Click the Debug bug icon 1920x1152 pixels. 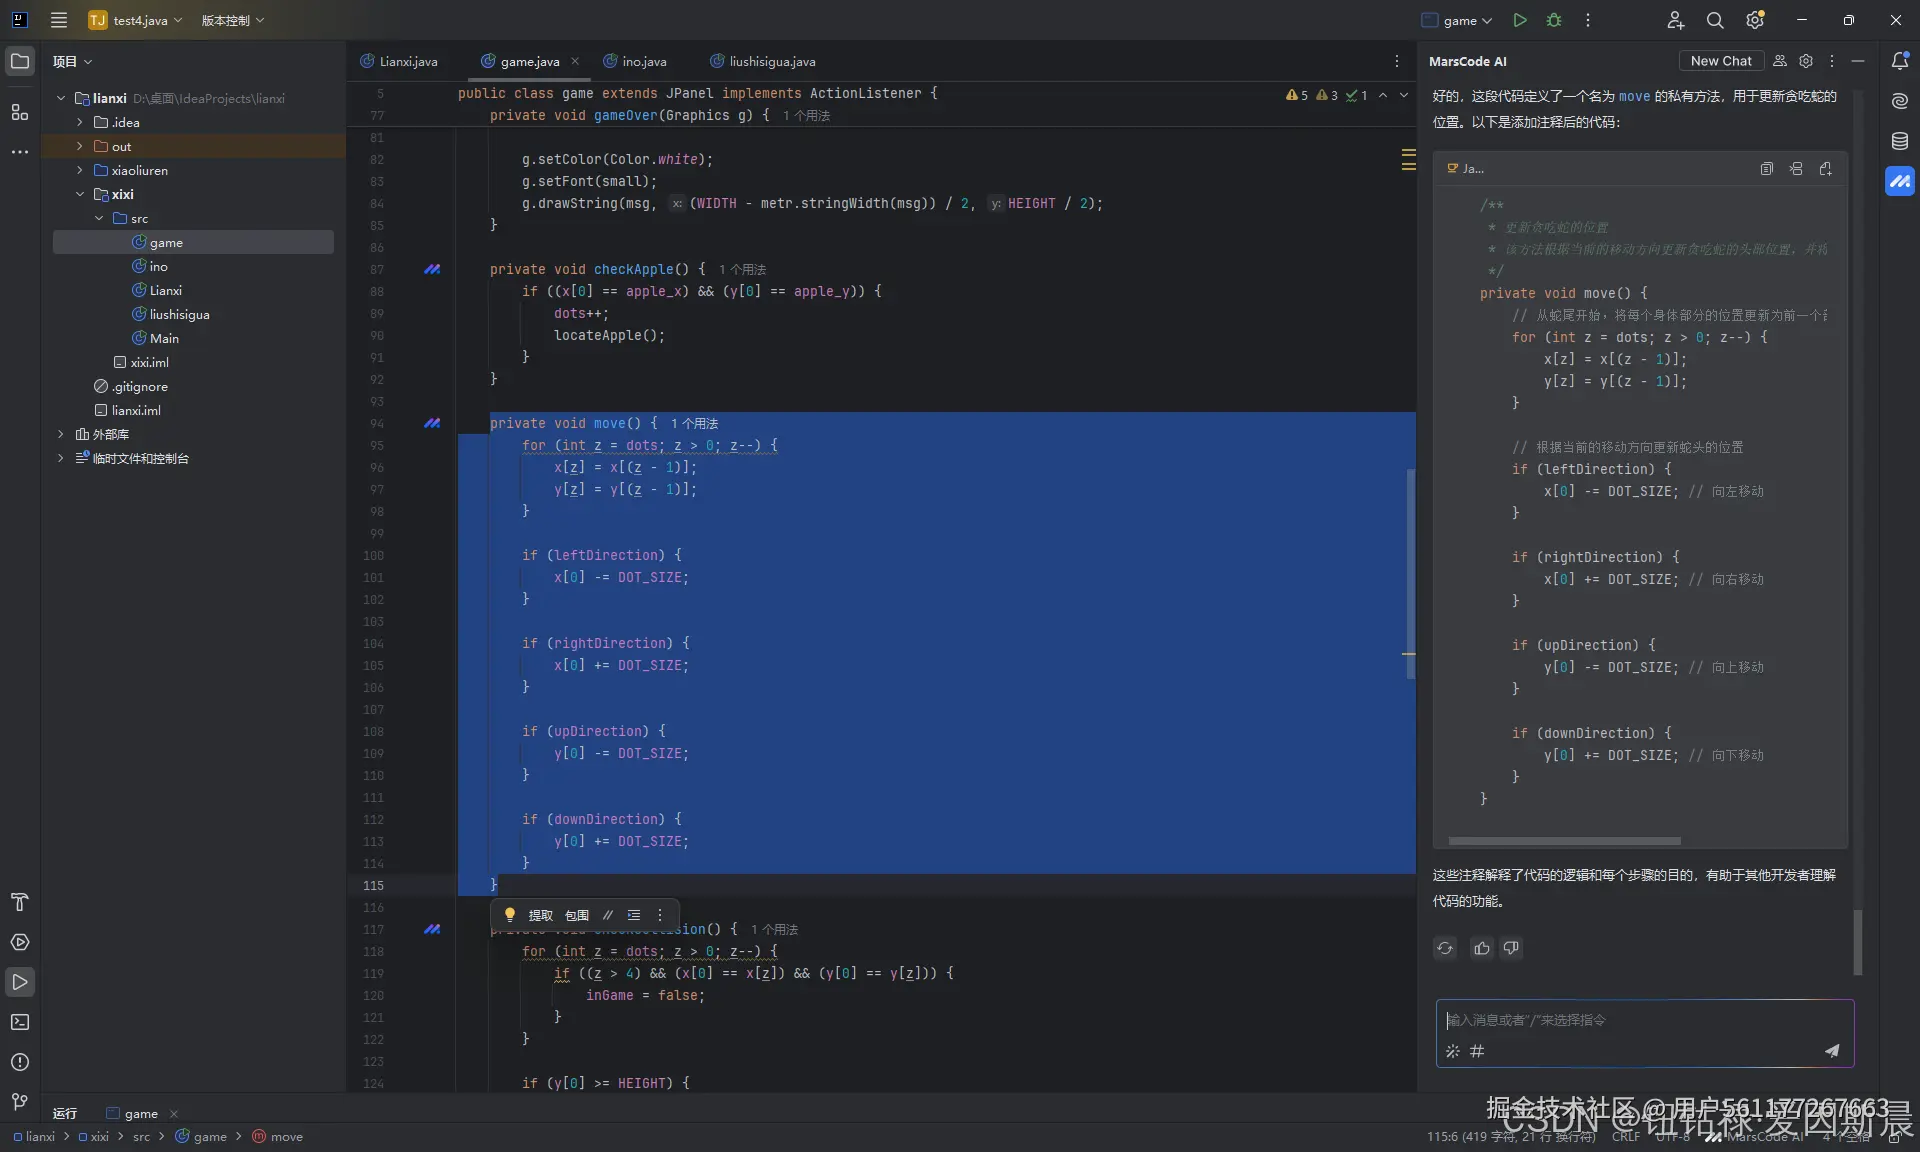[x=1554, y=20]
